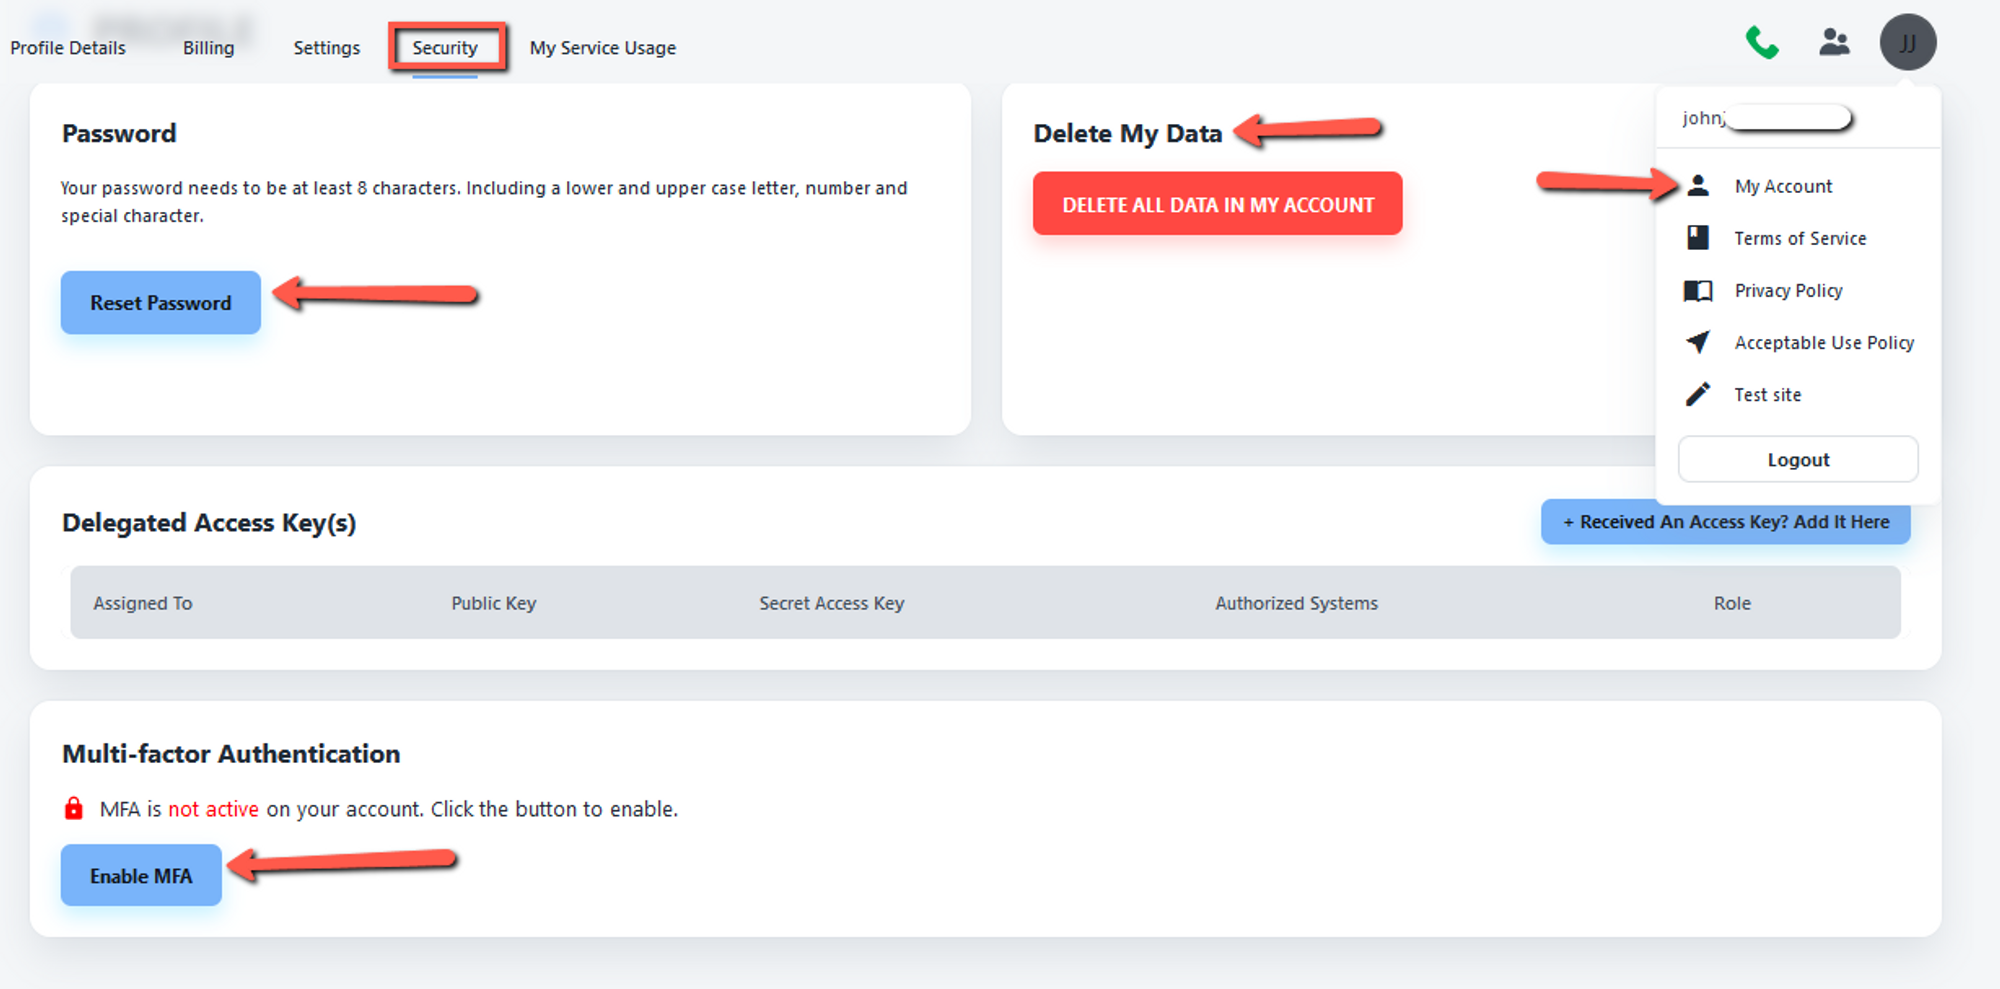
Task: Go to the Settings tab
Action: (326, 48)
